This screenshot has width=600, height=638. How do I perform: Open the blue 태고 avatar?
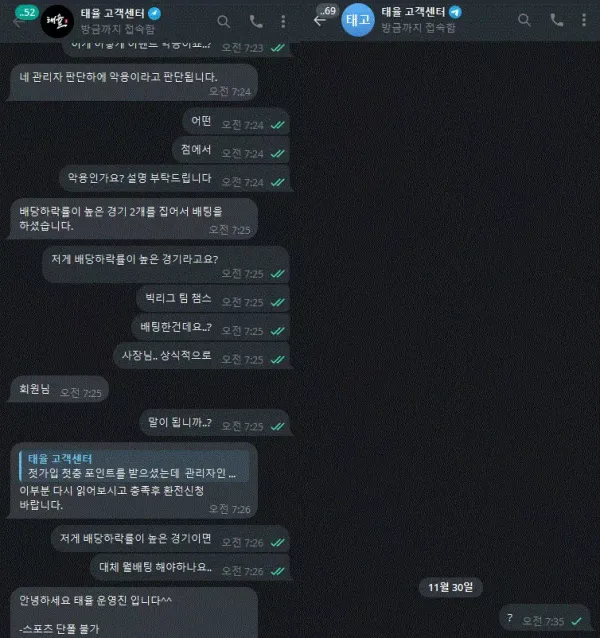358,20
